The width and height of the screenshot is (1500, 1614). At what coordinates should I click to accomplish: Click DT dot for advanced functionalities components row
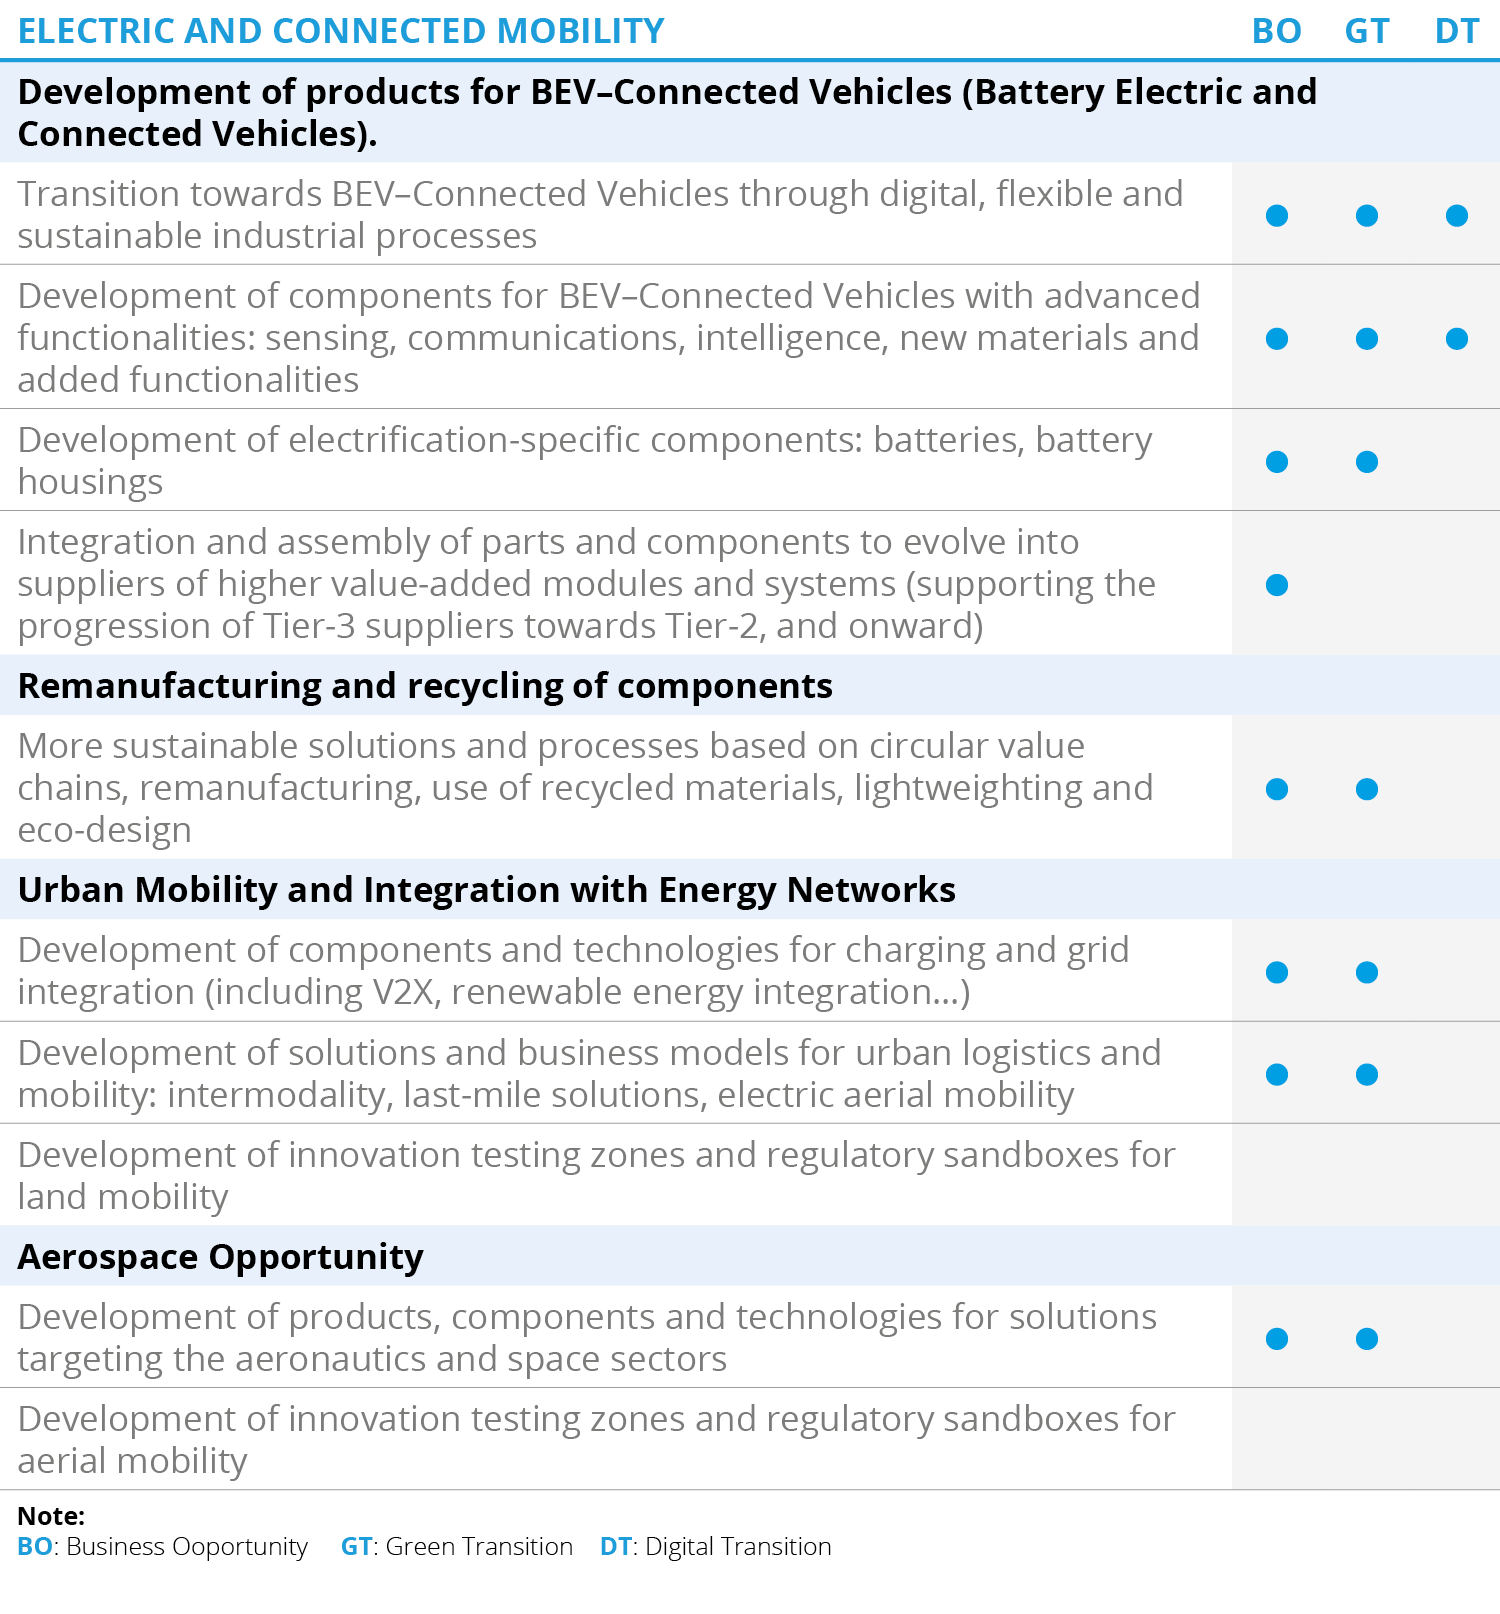[1457, 338]
